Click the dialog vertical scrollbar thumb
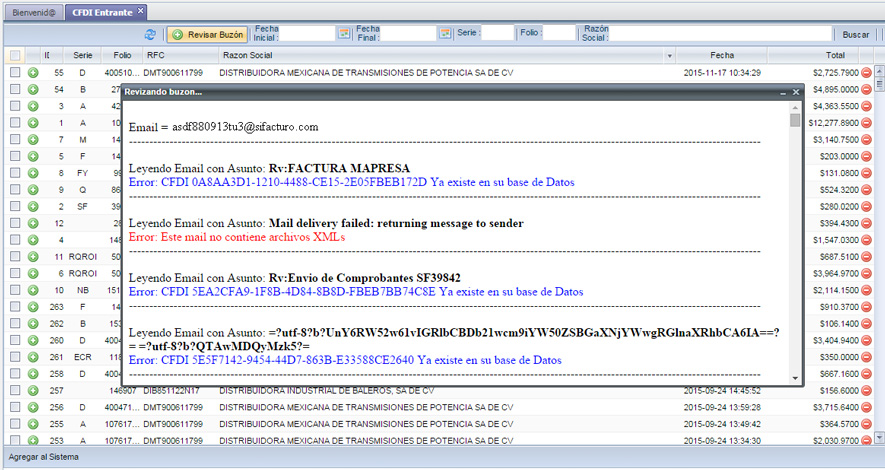Screen dimensions: 885x470 795,120
